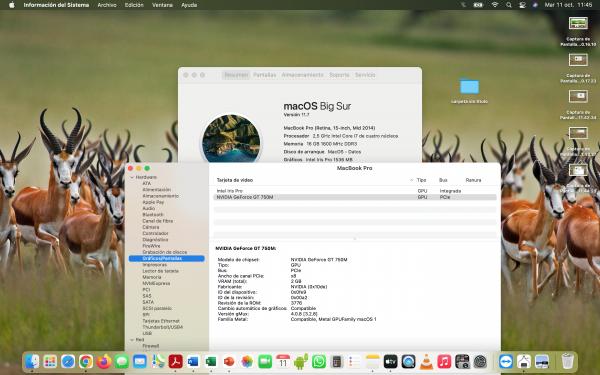This screenshot has height=375, width=600.
Task: Switch to Servicio tab in About window
Action: 365,75
